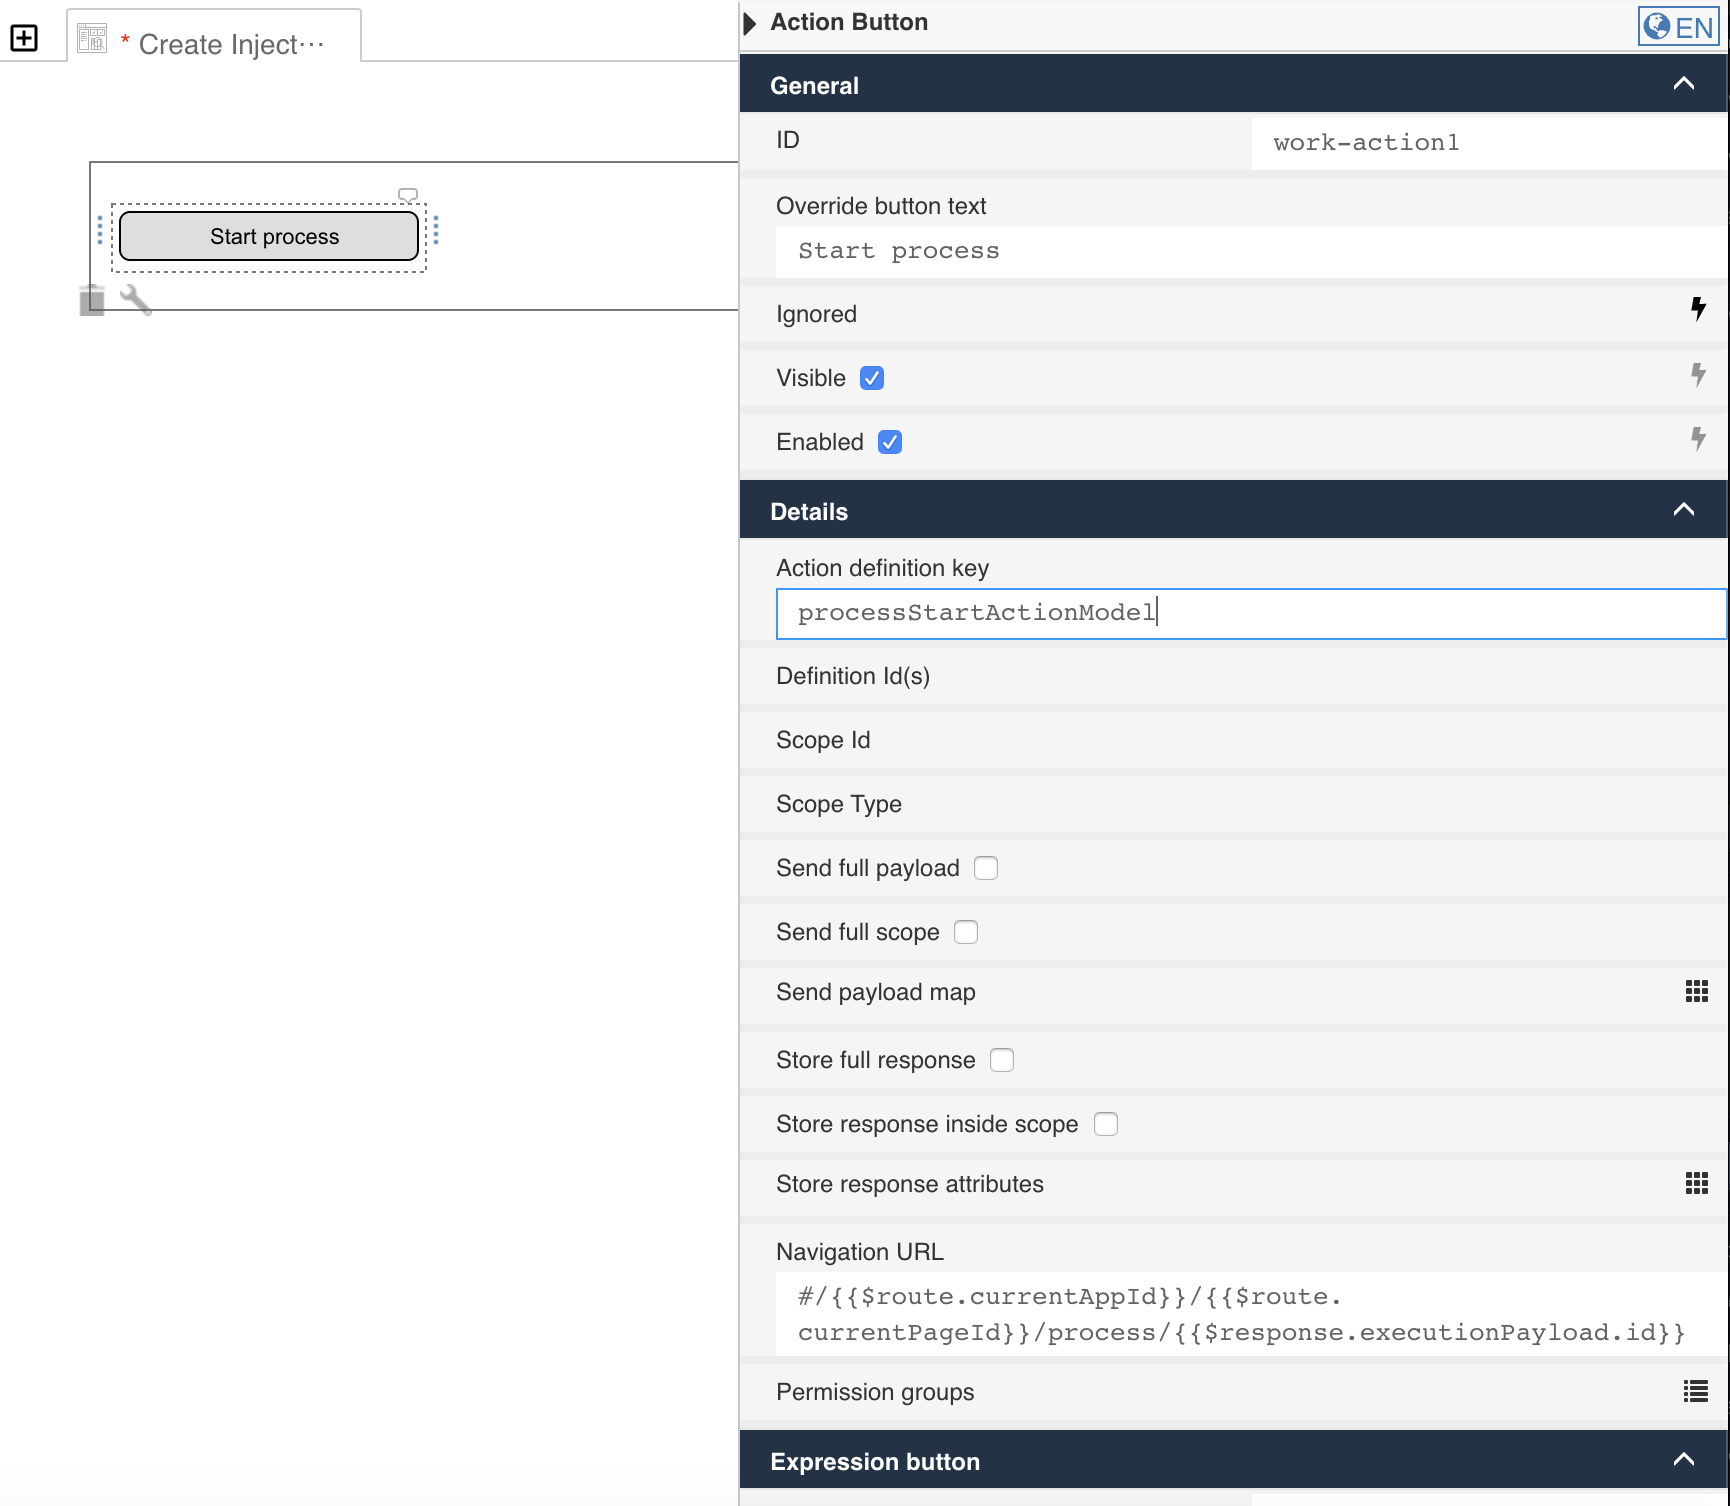Click the lightning bolt icon beside Ignored
Screen dimensions: 1730x1506
(1698, 309)
